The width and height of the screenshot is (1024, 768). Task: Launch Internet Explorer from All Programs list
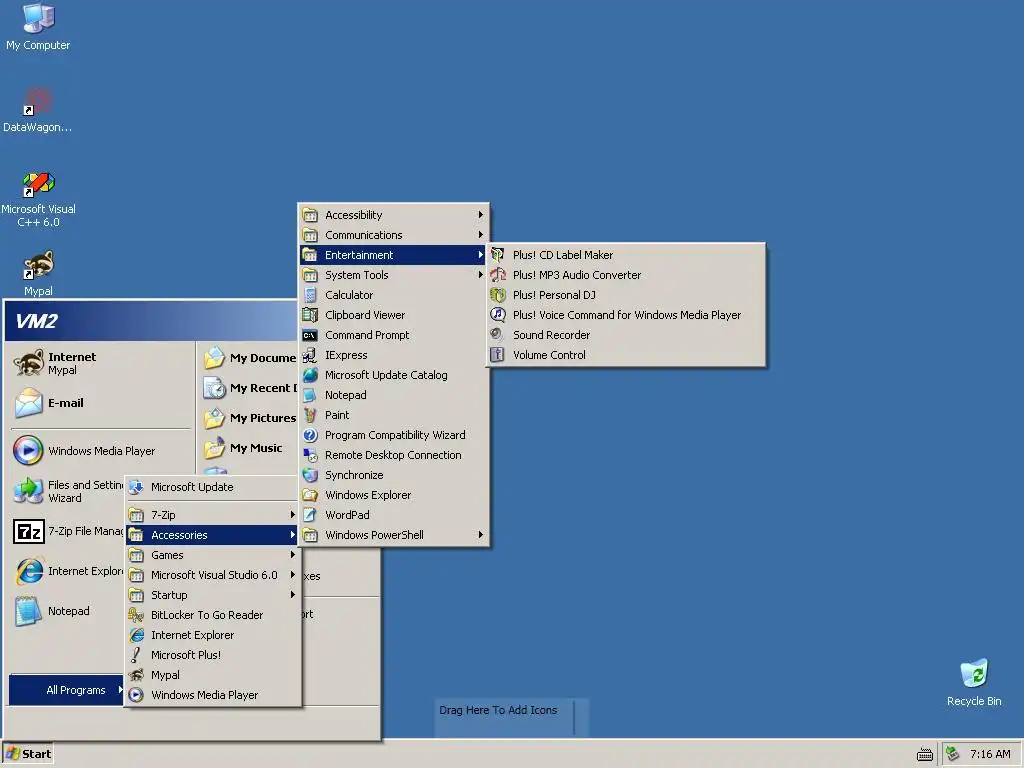click(212, 635)
